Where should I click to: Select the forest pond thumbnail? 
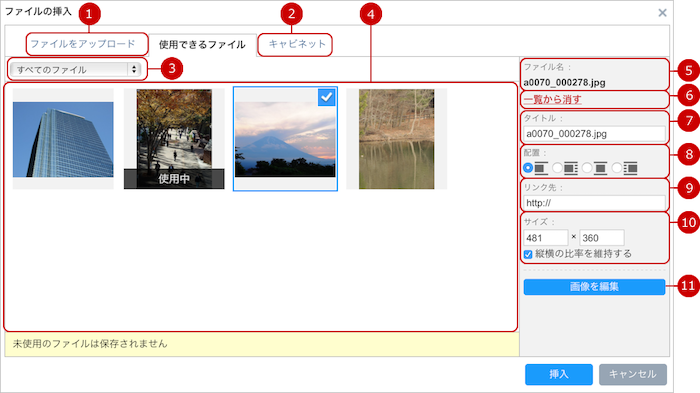pos(396,139)
